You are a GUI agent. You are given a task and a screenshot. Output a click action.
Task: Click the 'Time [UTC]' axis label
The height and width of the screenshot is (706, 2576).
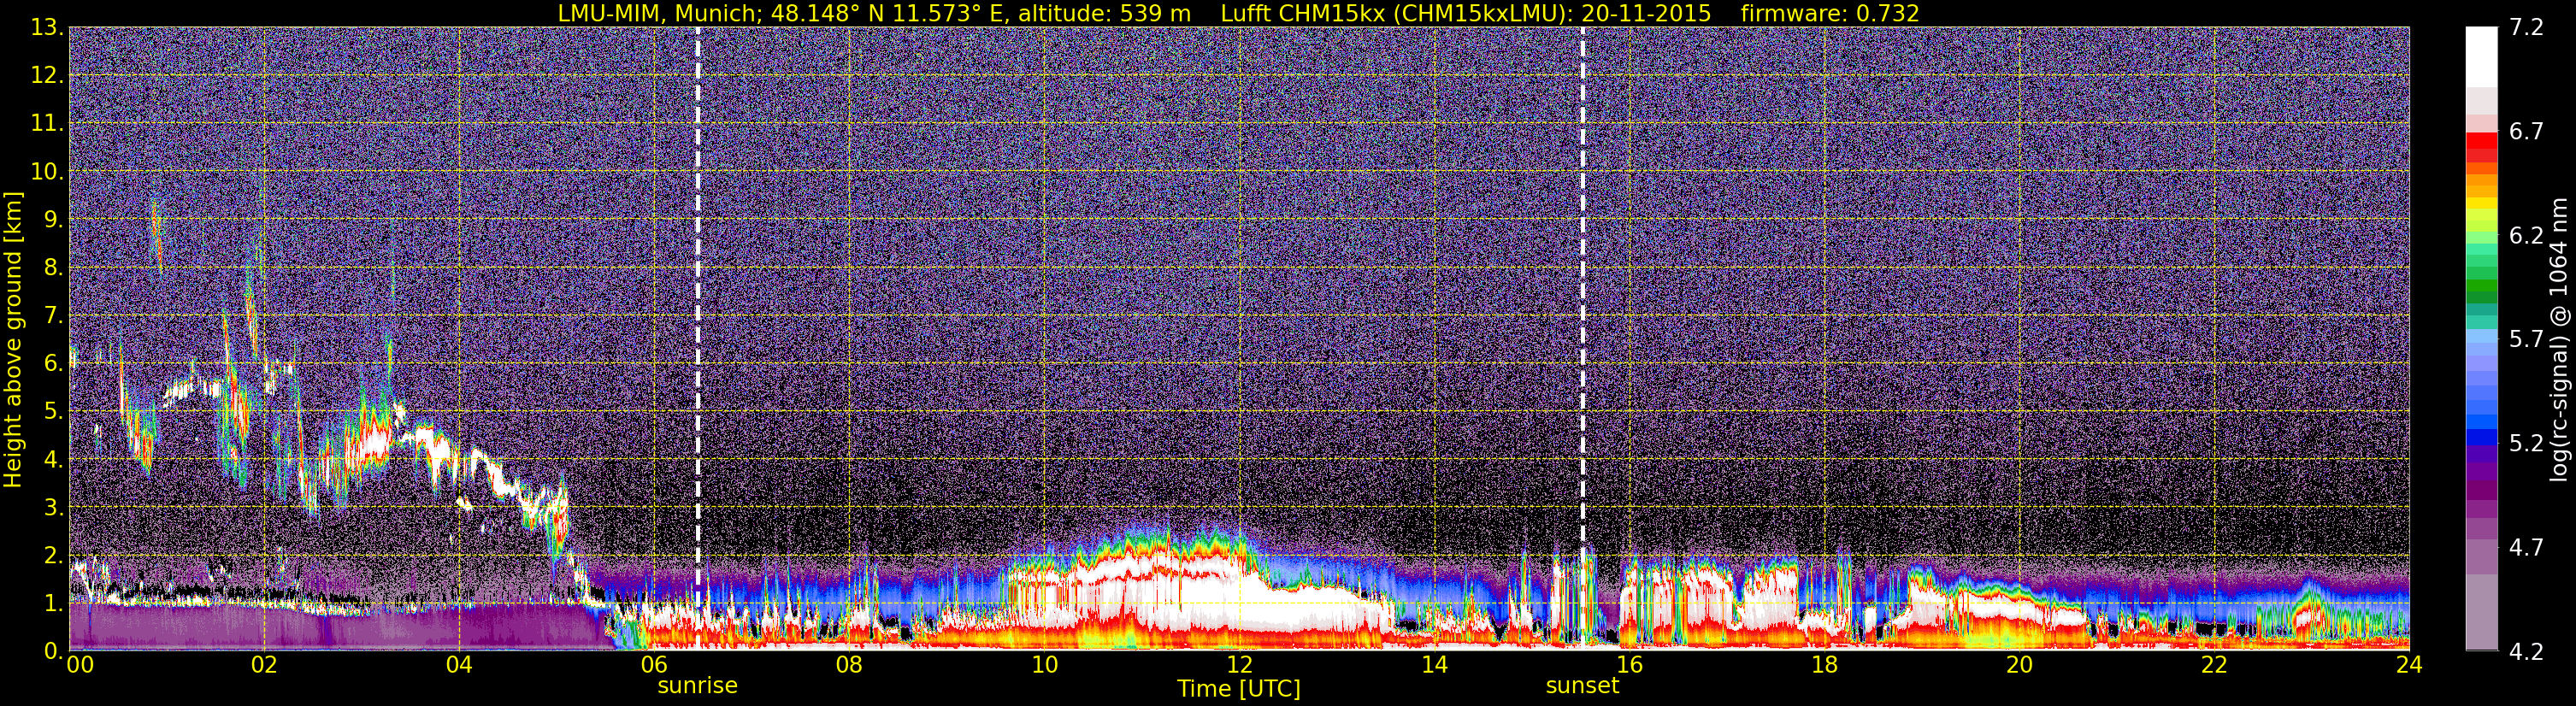[1238, 689]
